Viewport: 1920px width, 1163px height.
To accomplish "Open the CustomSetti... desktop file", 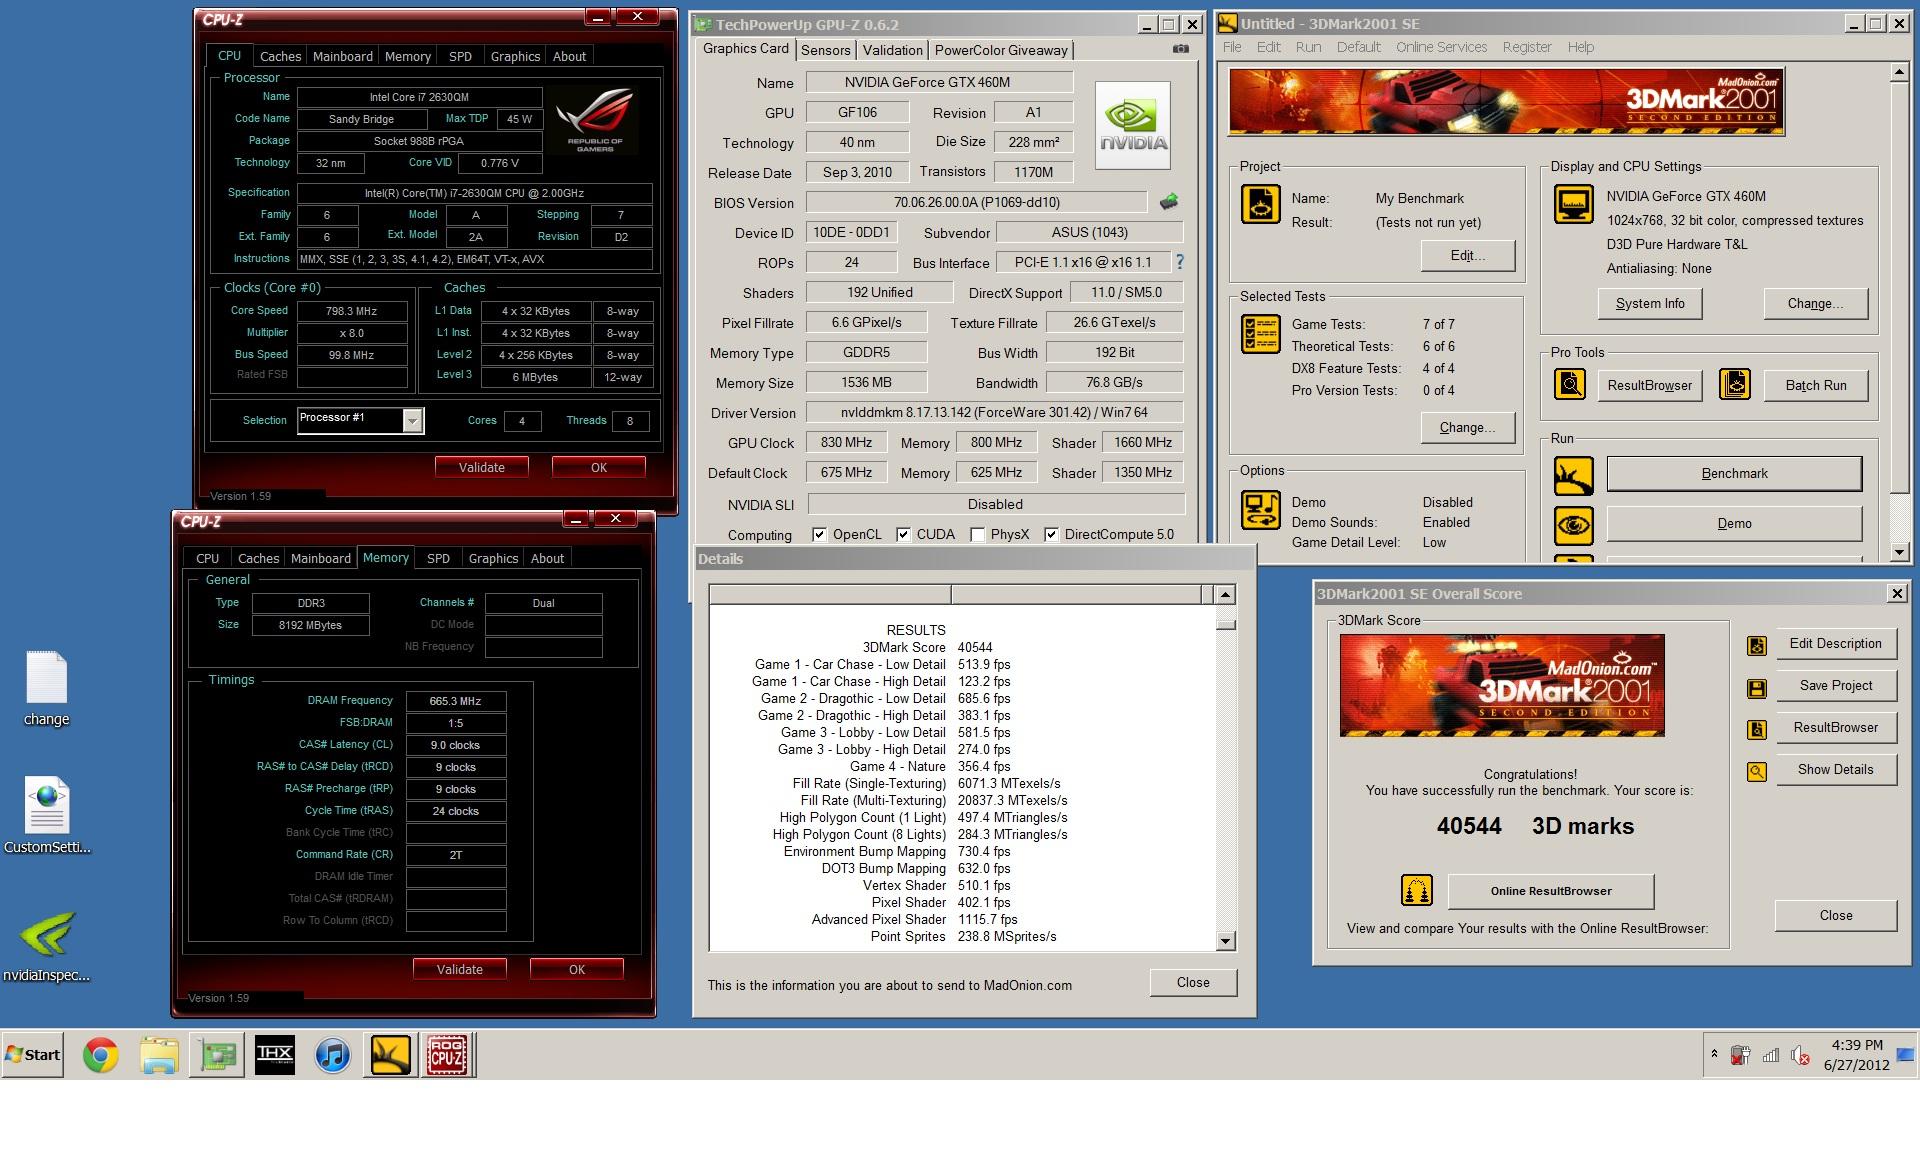I will pyautogui.click(x=47, y=816).
